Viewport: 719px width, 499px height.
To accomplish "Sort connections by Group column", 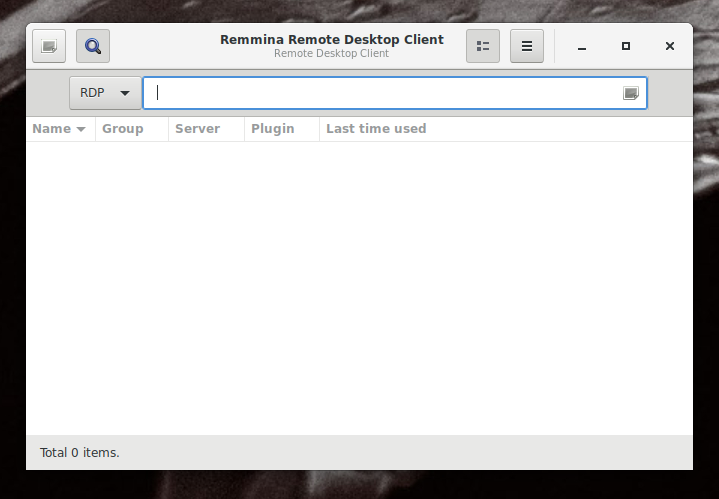I will pos(132,129).
